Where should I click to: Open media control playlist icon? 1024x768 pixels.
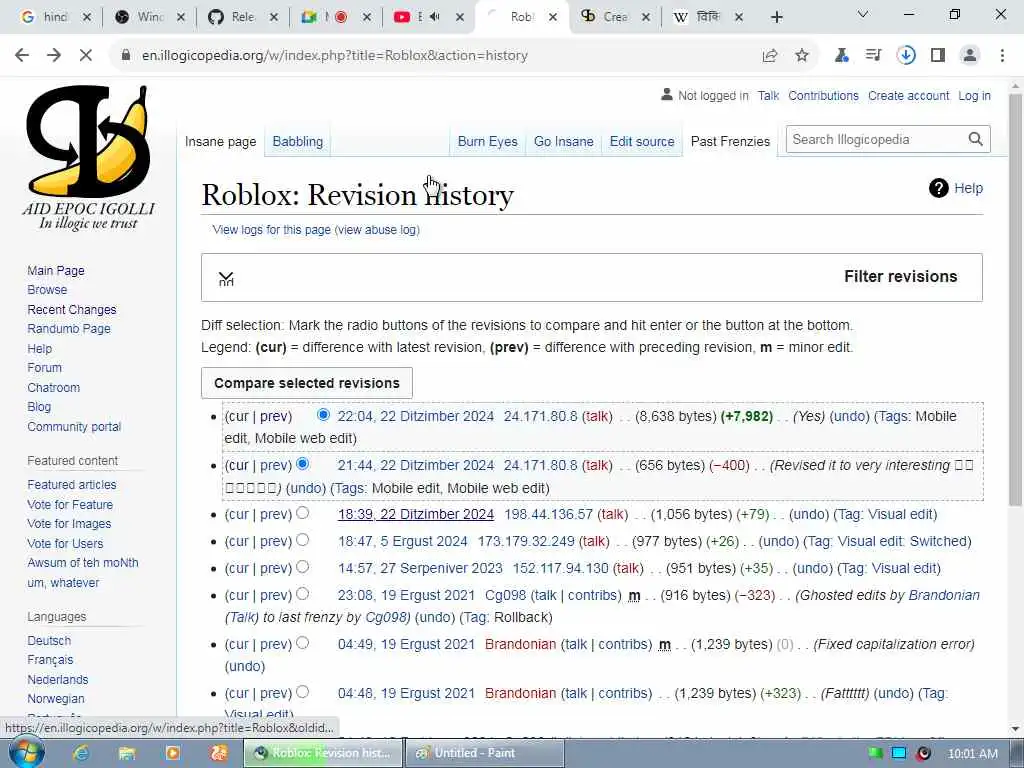873,56
